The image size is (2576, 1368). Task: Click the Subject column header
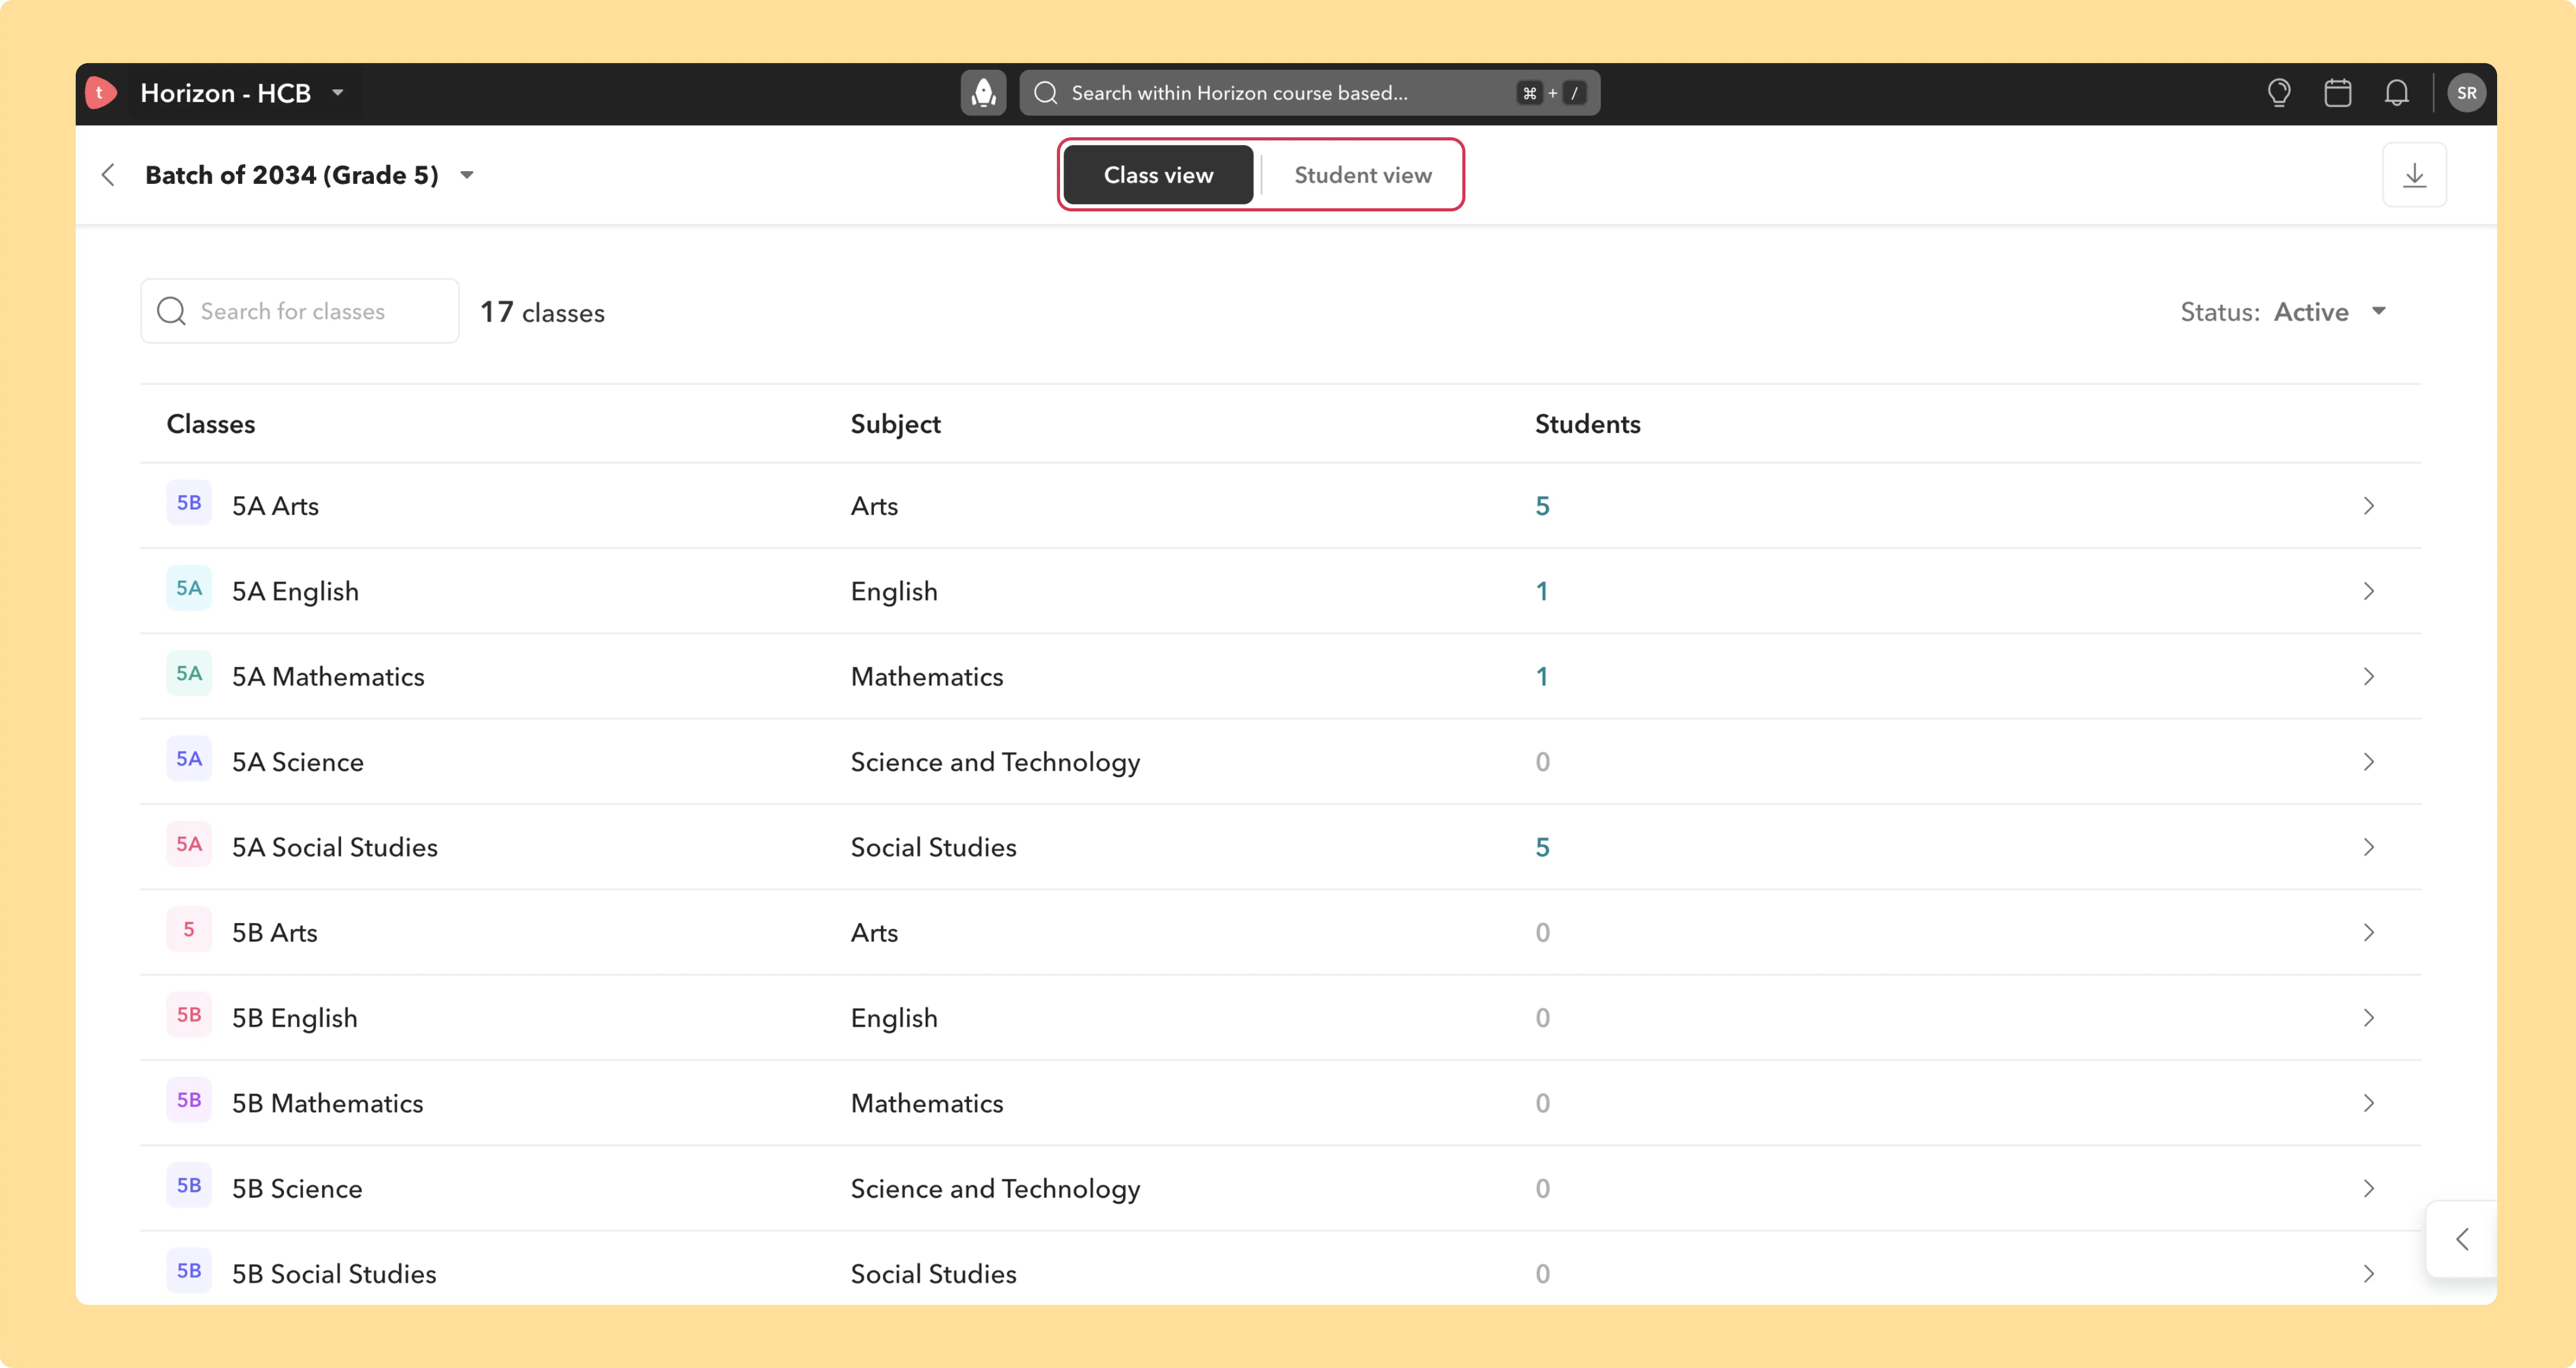click(x=896, y=424)
